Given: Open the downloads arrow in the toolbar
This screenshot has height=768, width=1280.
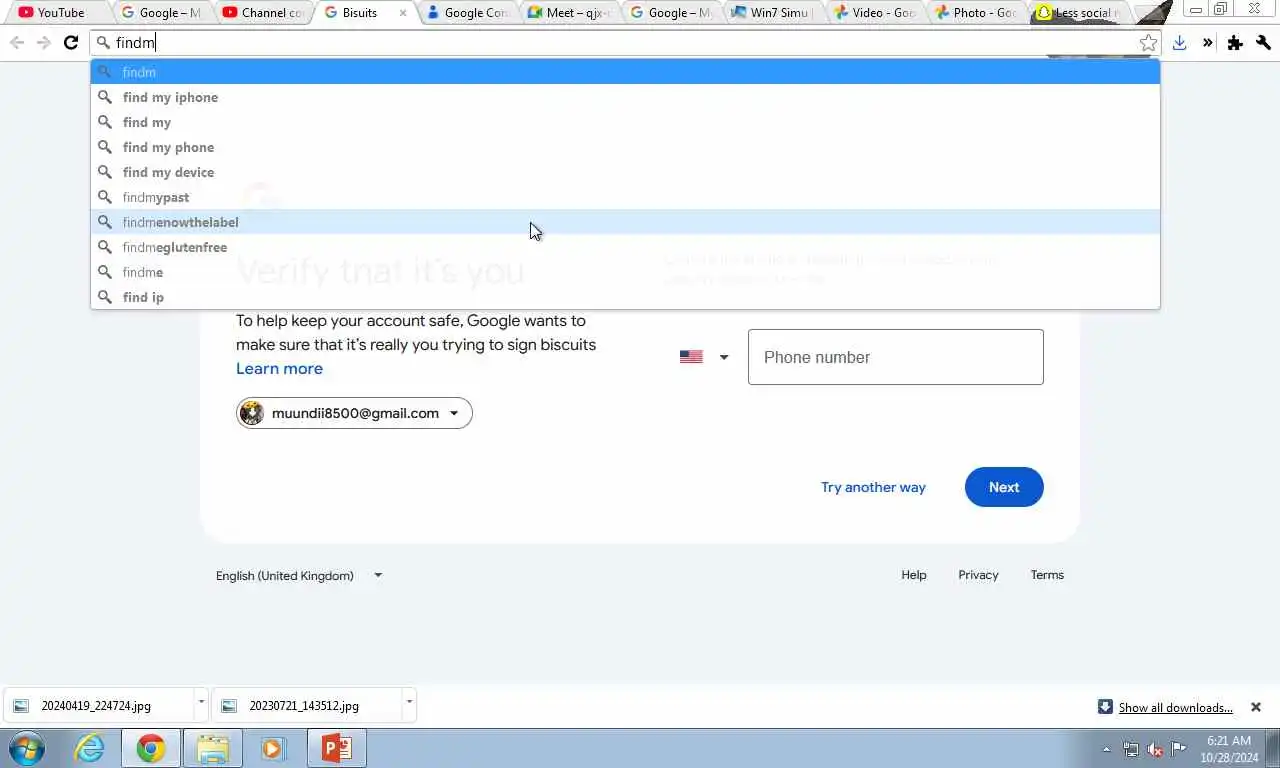Looking at the screenshot, I should (x=1180, y=43).
